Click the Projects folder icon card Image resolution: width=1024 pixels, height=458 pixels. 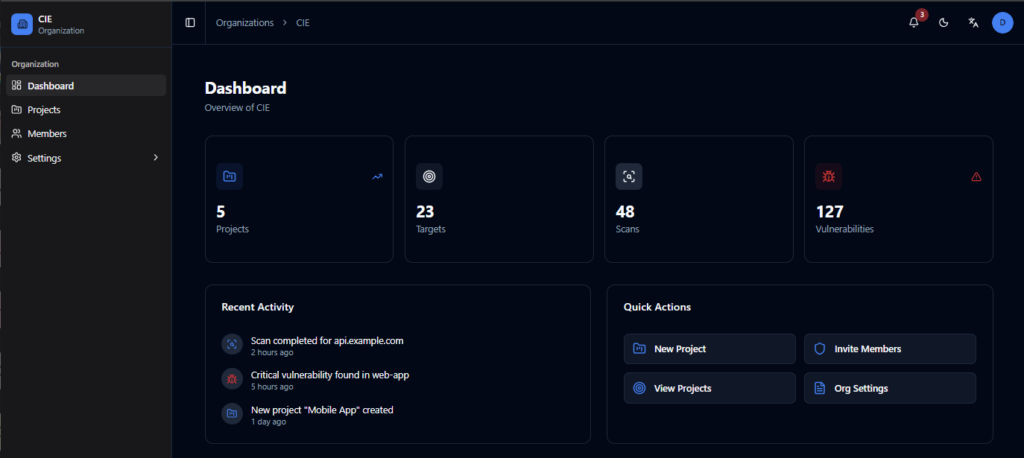click(229, 177)
